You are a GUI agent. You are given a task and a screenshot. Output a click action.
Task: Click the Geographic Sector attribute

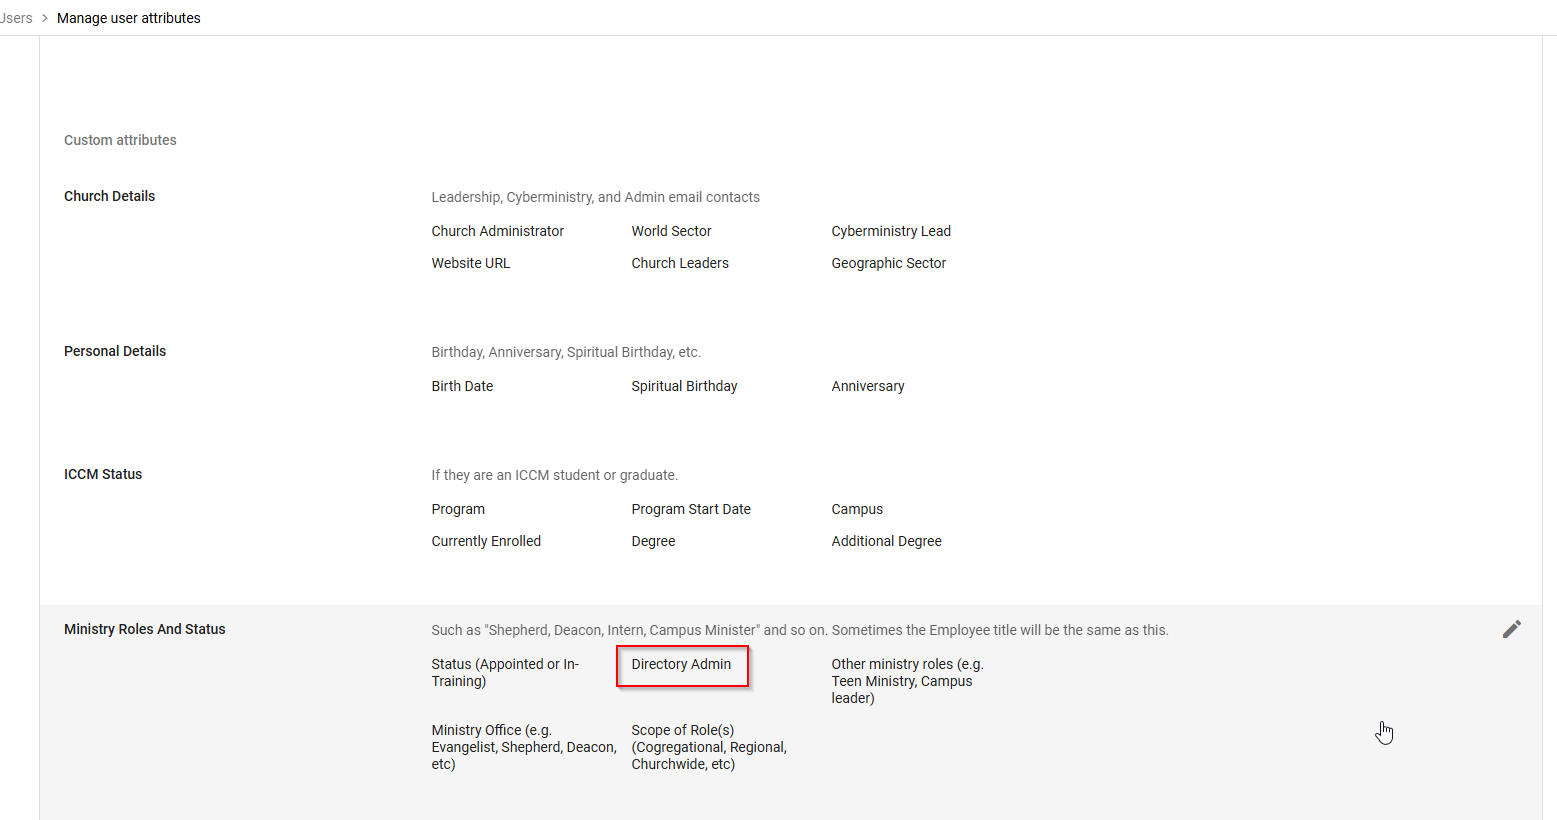[888, 263]
